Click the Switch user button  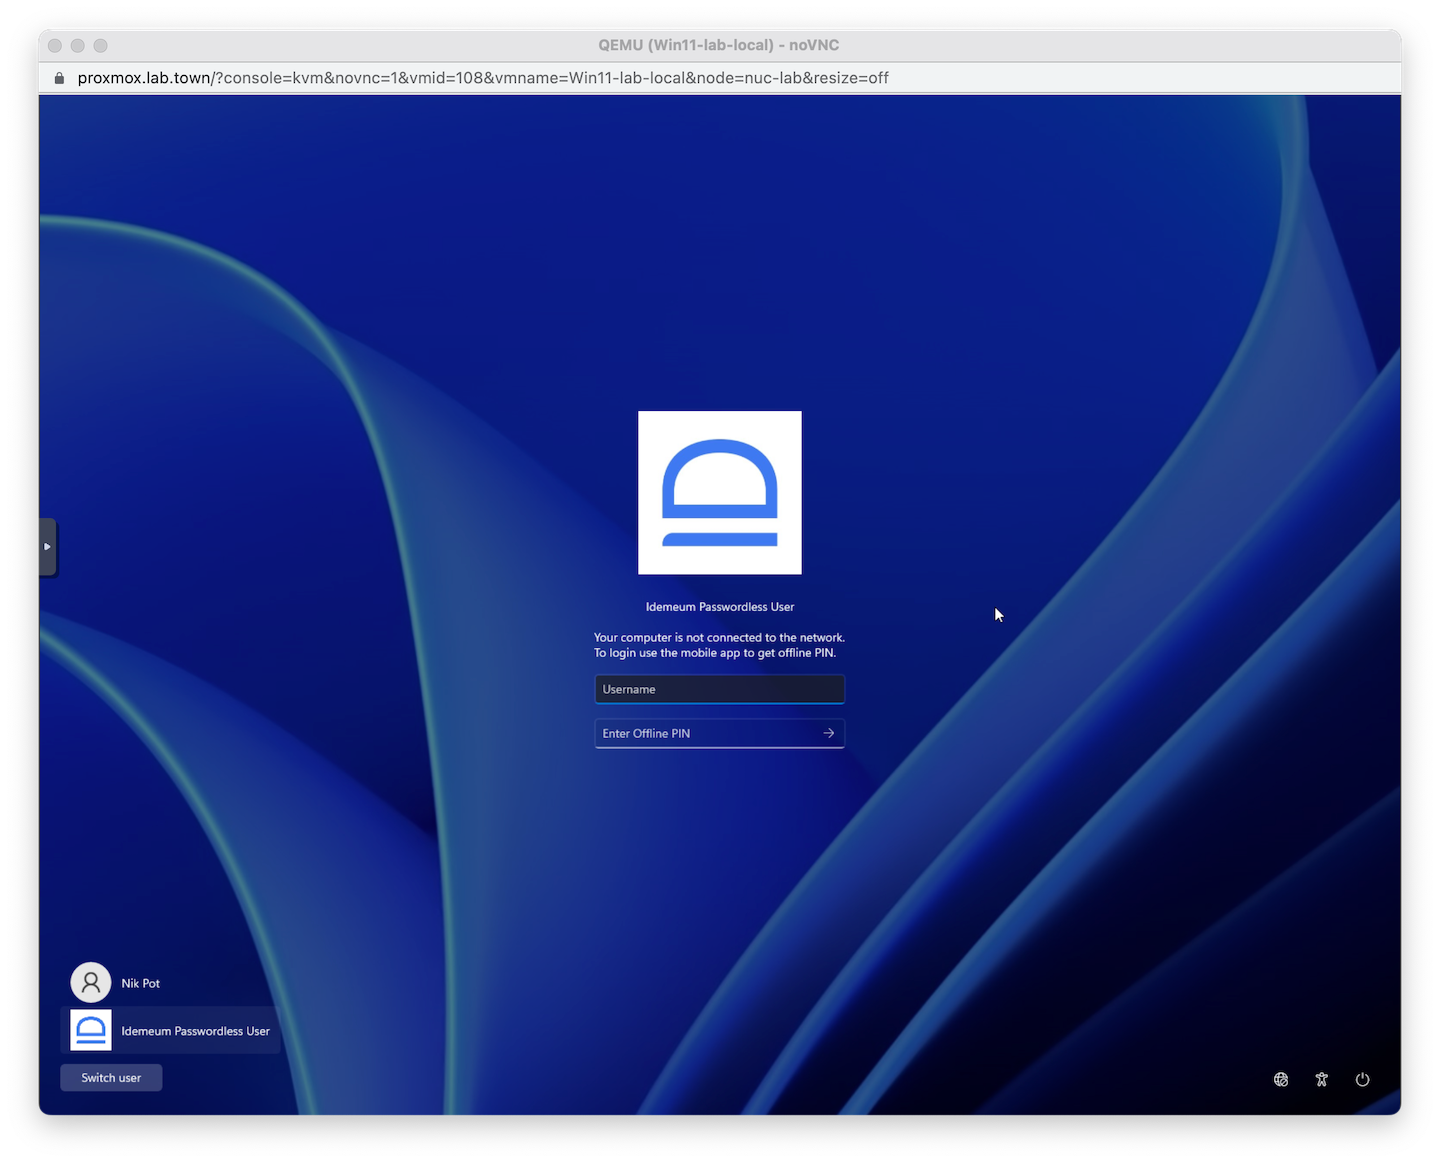(x=111, y=1078)
